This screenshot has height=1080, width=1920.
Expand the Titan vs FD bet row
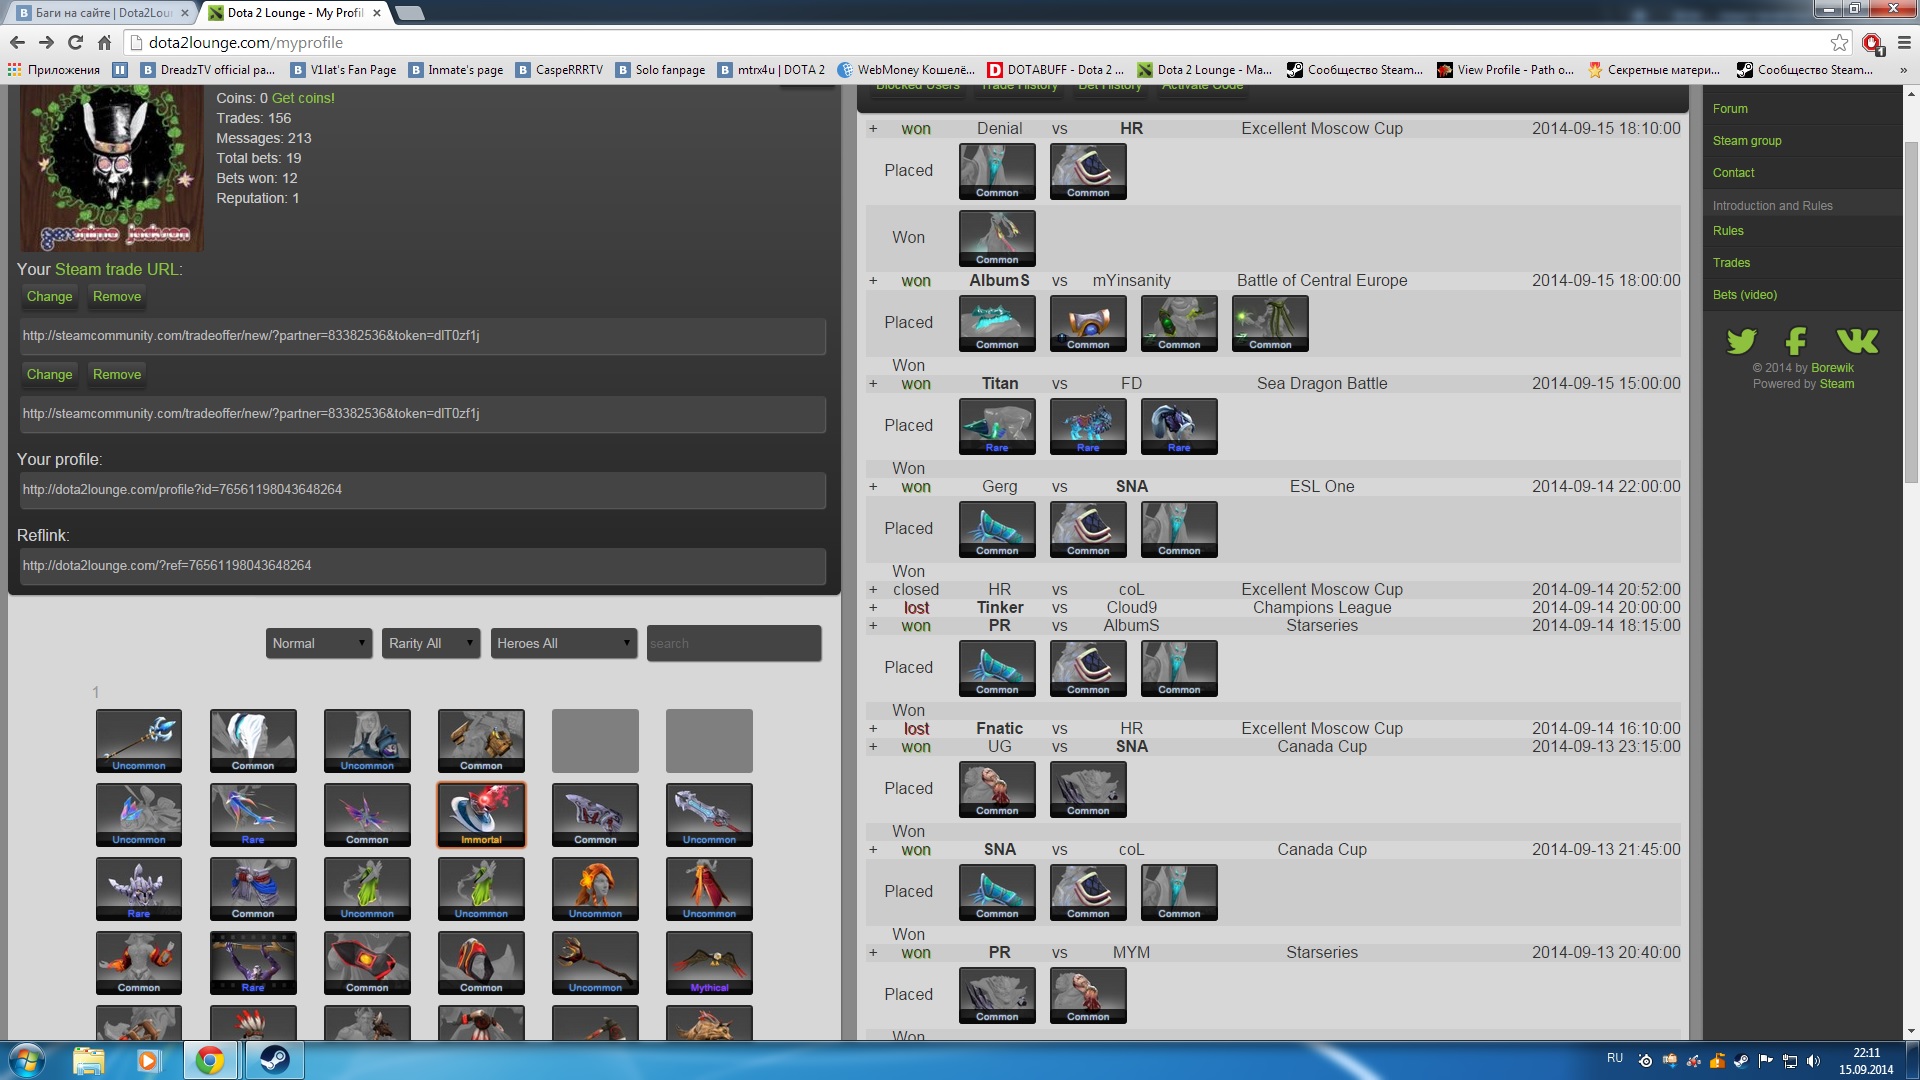[x=873, y=384]
